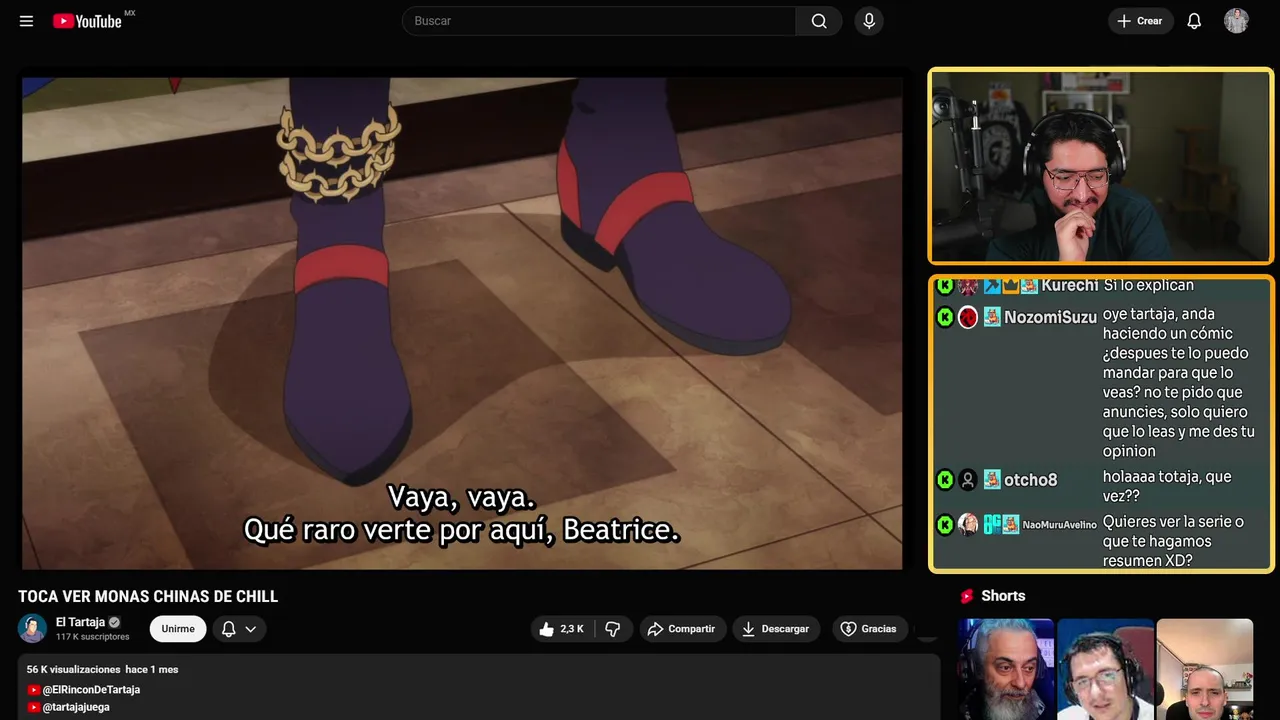Click the Shorts section icon
Viewport: 1280px width, 720px height.
967,596
